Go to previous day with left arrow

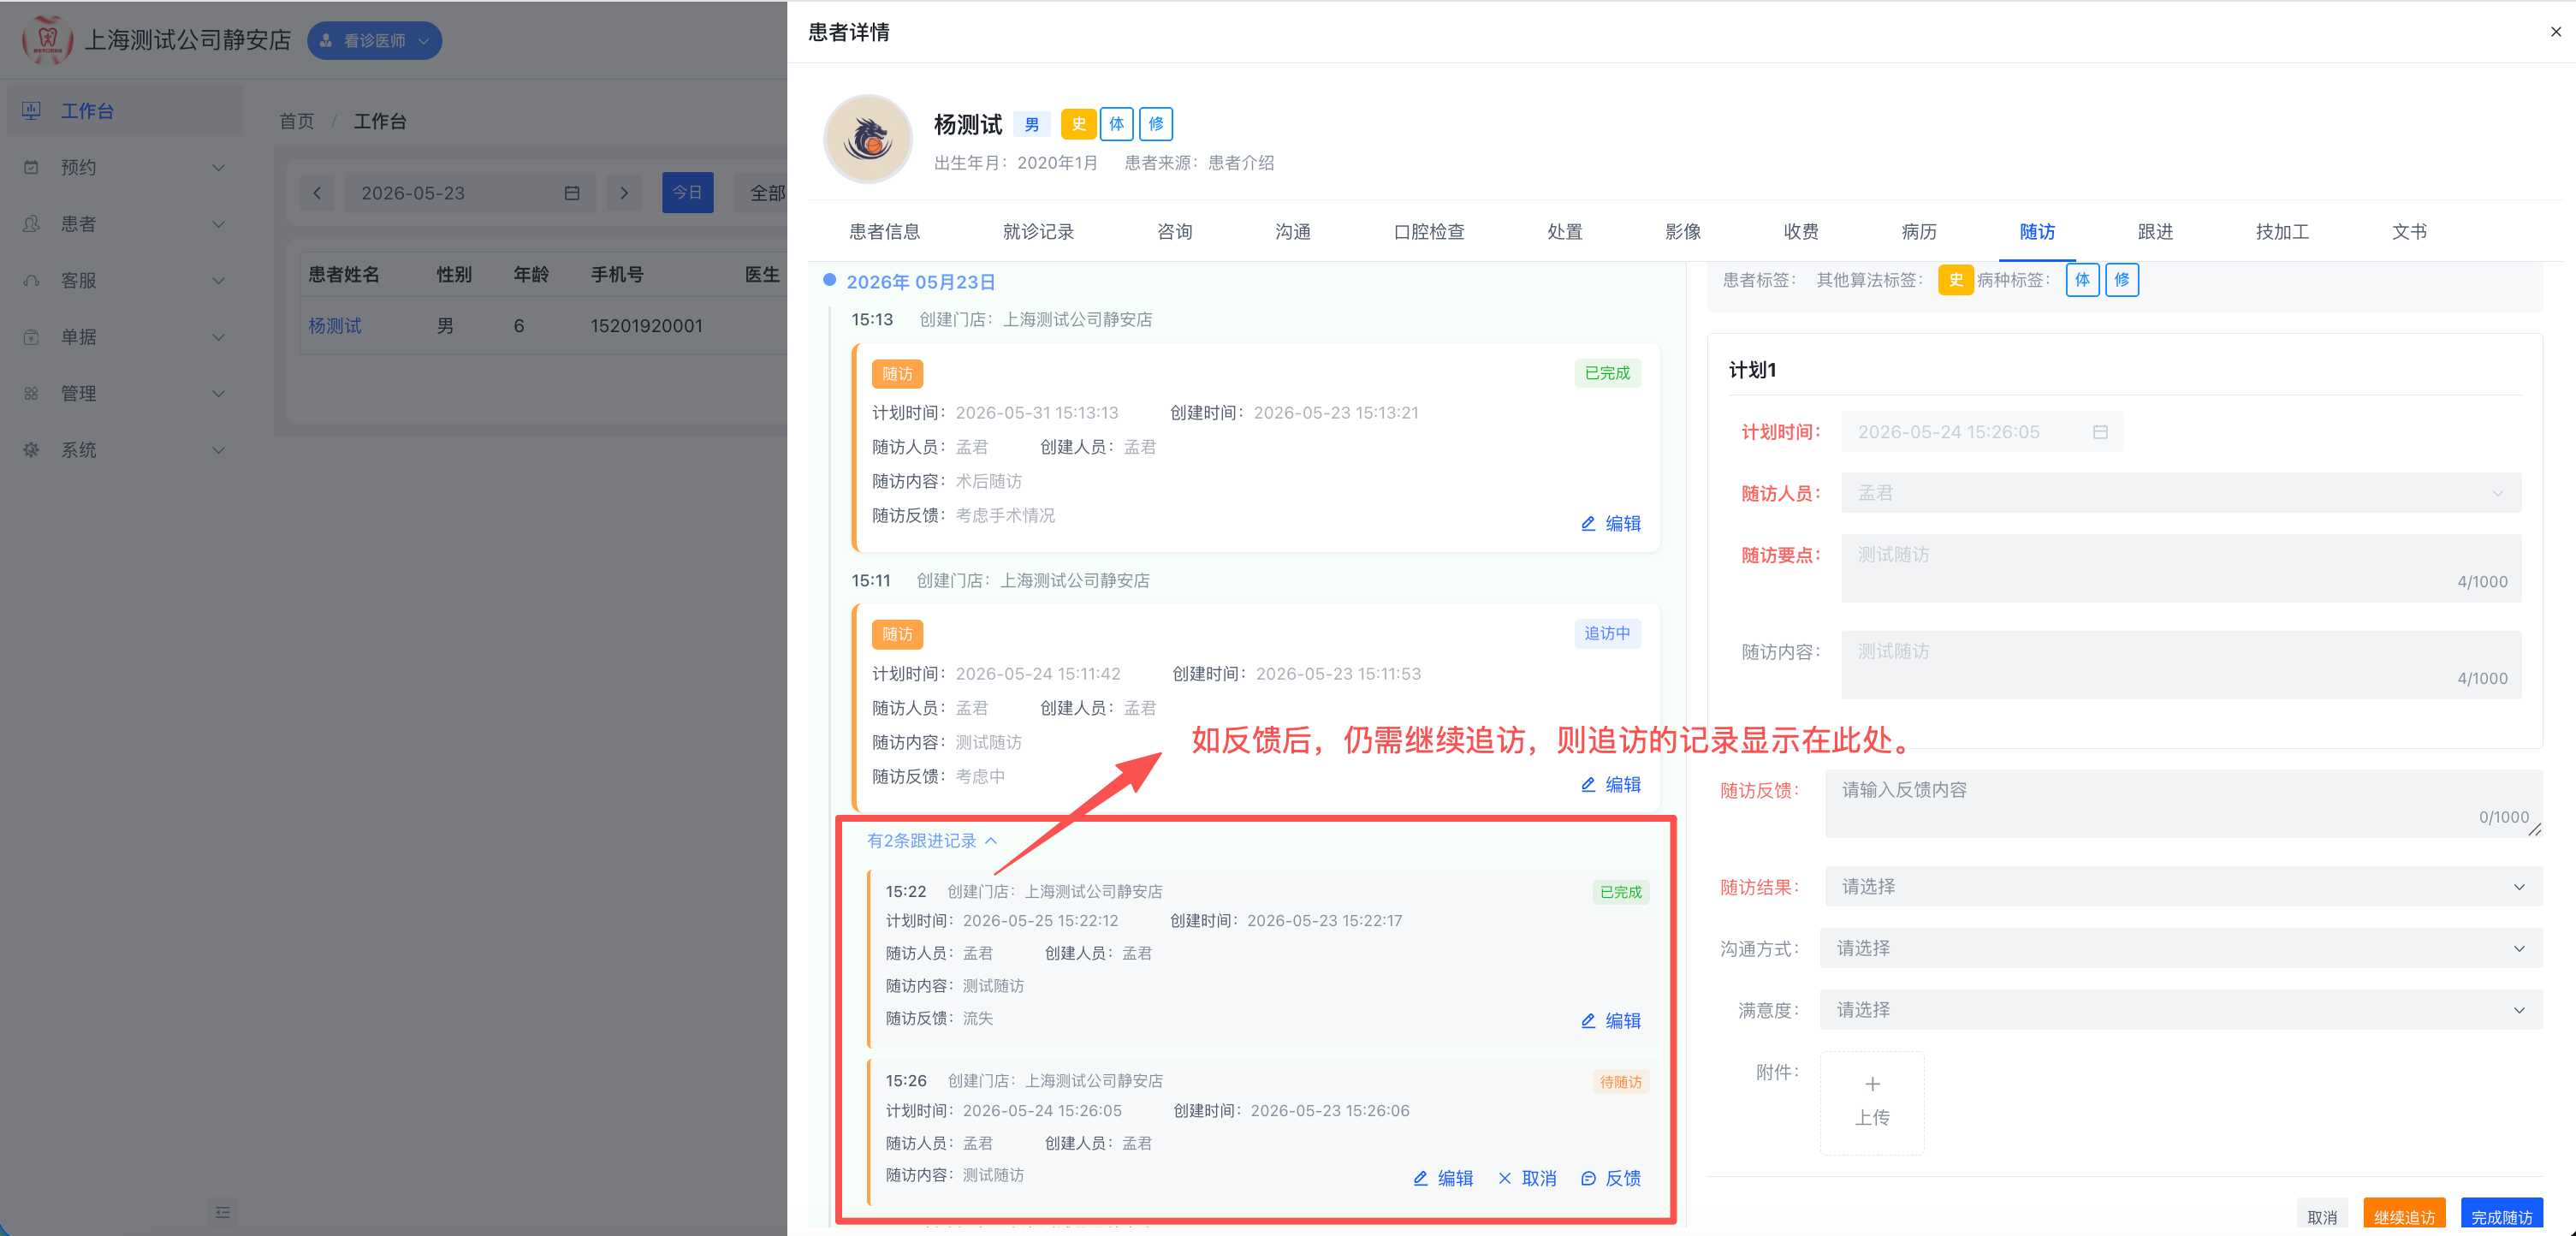(317, 192)
